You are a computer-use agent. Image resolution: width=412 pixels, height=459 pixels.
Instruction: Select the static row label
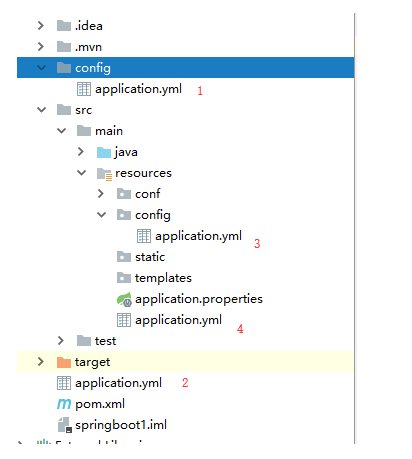(x=150, y=257)
